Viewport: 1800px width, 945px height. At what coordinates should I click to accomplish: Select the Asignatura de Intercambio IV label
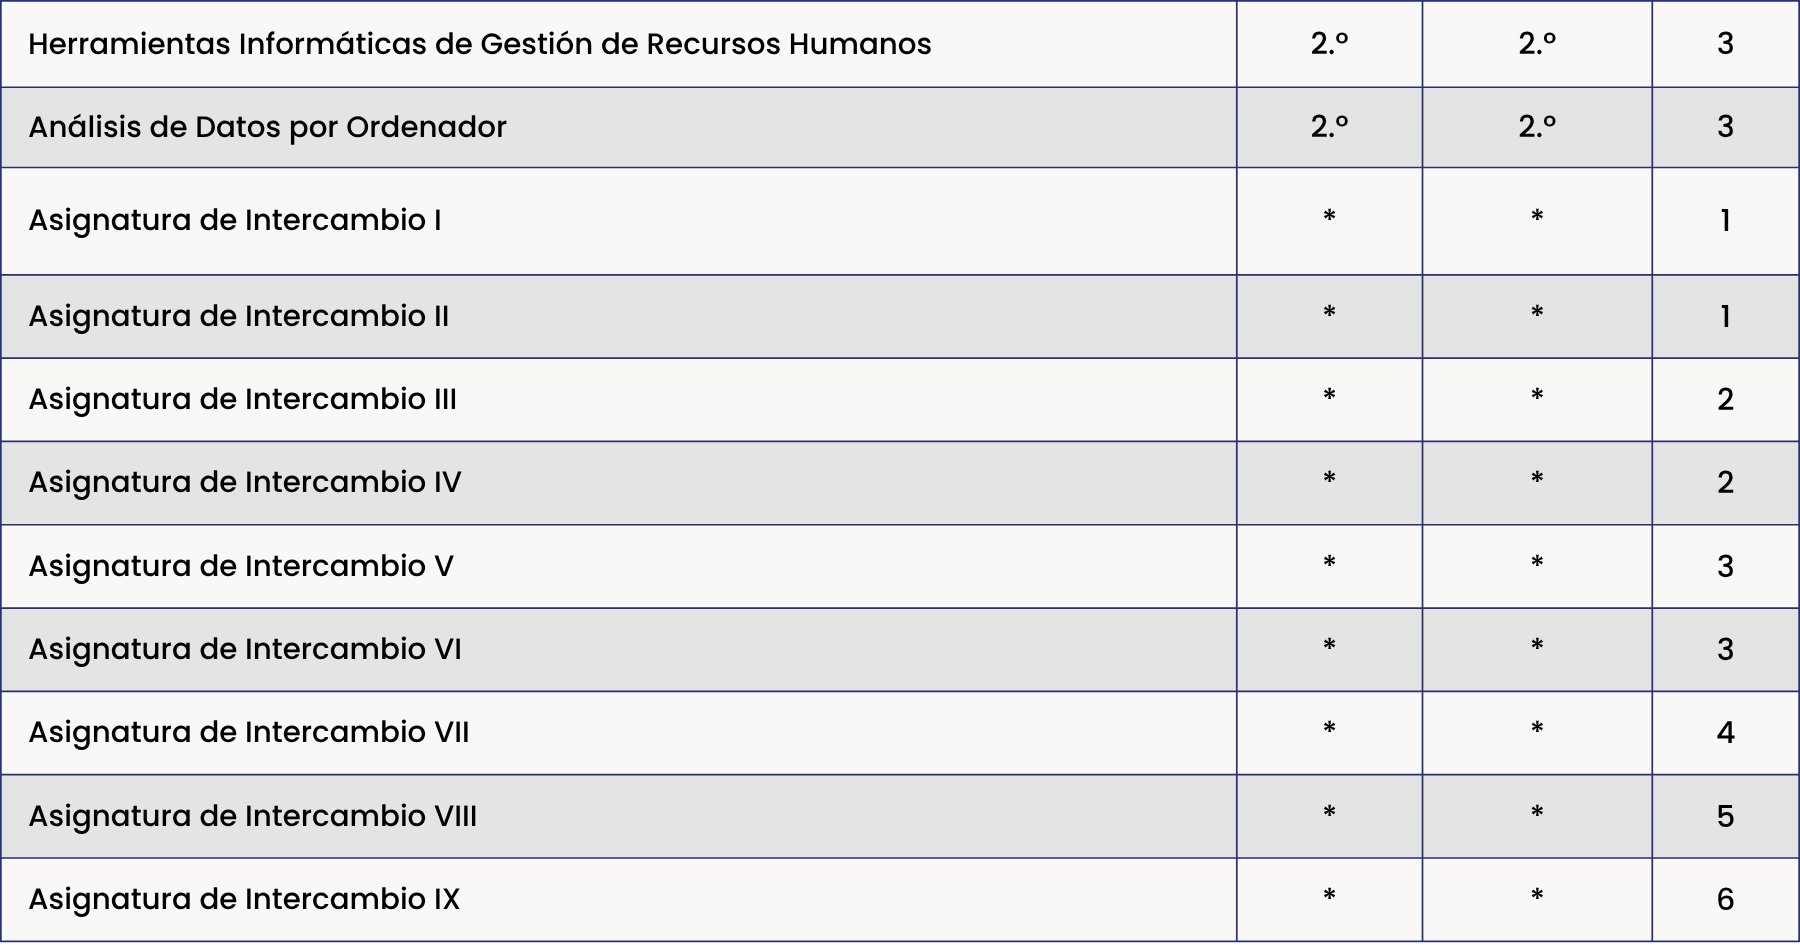(245, 482)
